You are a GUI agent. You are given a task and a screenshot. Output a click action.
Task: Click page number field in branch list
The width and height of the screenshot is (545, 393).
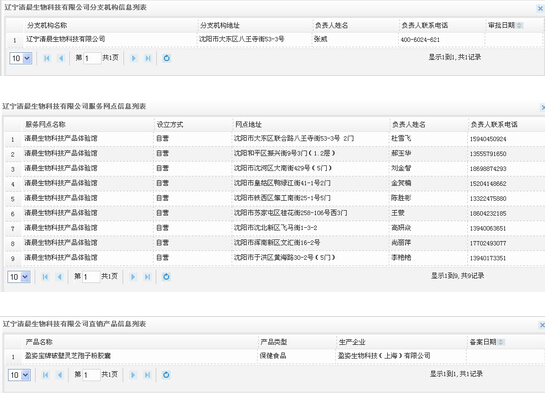92,58
